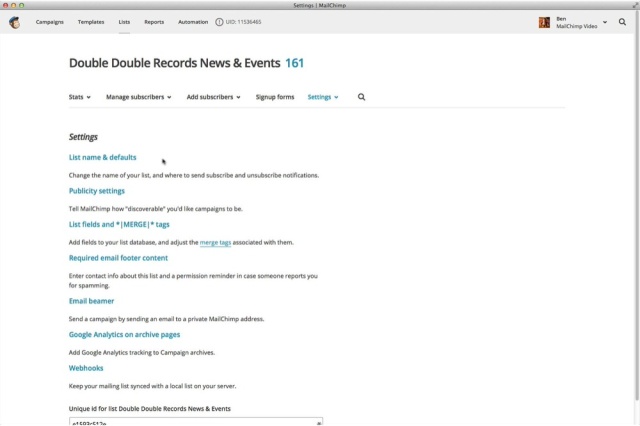Click the UID info circle icon

[219, 22]
